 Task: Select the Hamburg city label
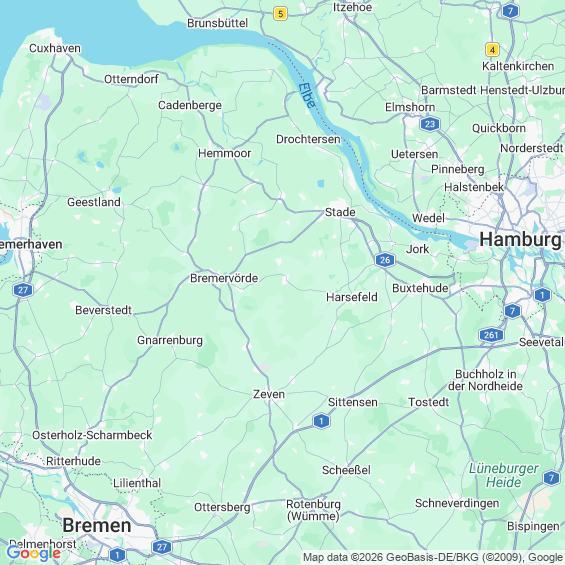(x=520, y=239)
